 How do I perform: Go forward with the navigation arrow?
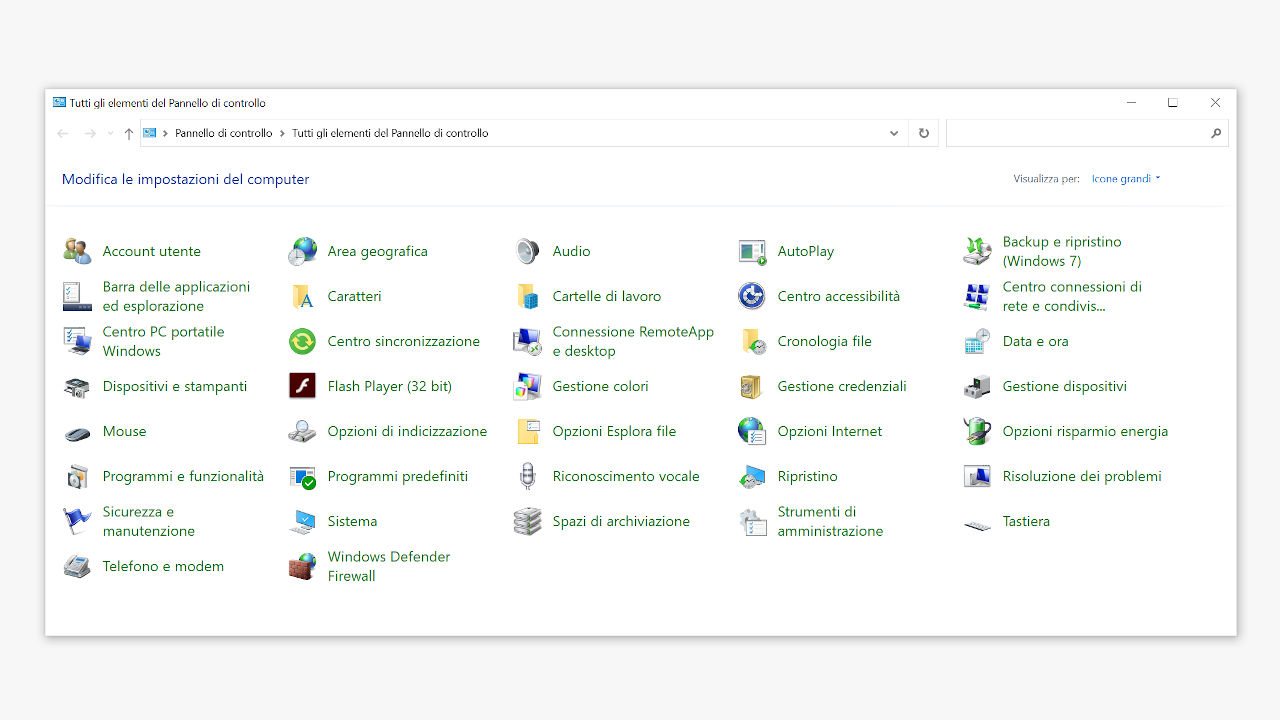(90, 133)
